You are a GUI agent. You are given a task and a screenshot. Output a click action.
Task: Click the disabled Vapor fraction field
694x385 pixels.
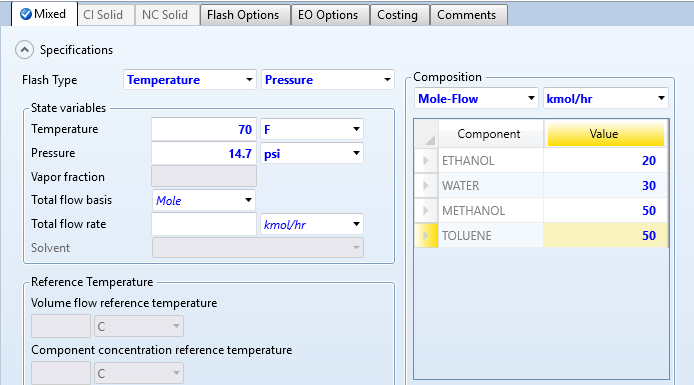(204, 177)
